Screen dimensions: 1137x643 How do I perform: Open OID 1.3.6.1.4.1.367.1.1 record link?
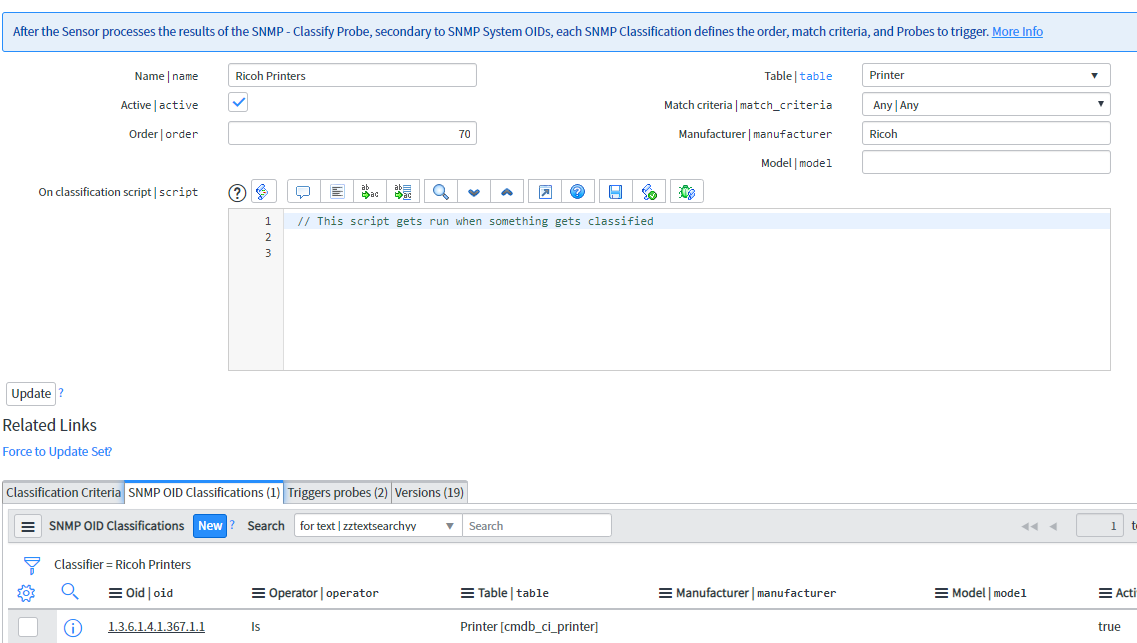click(157, 626)
